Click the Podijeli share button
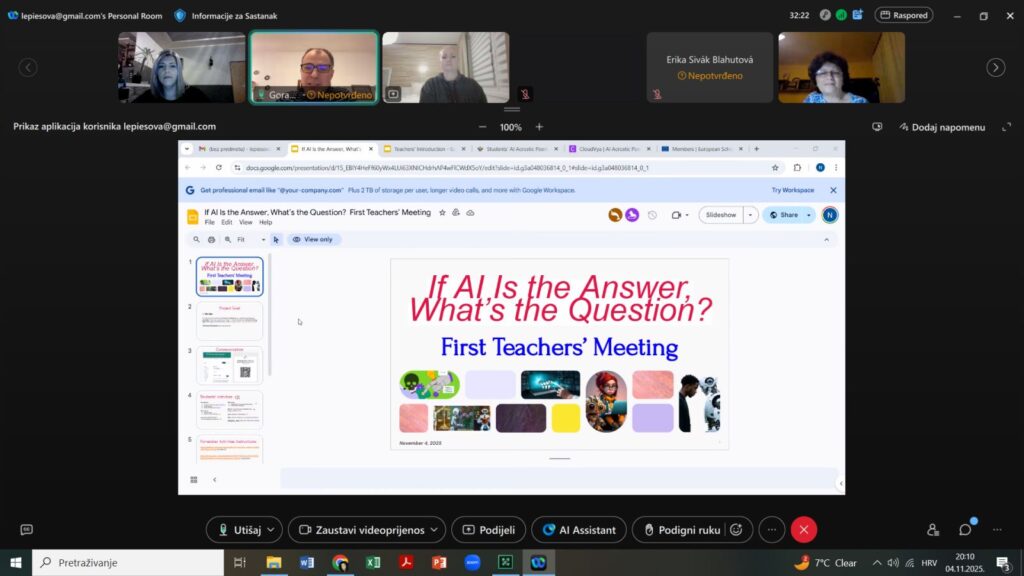Screen dimensions: 1024x576 click(488, 530)
